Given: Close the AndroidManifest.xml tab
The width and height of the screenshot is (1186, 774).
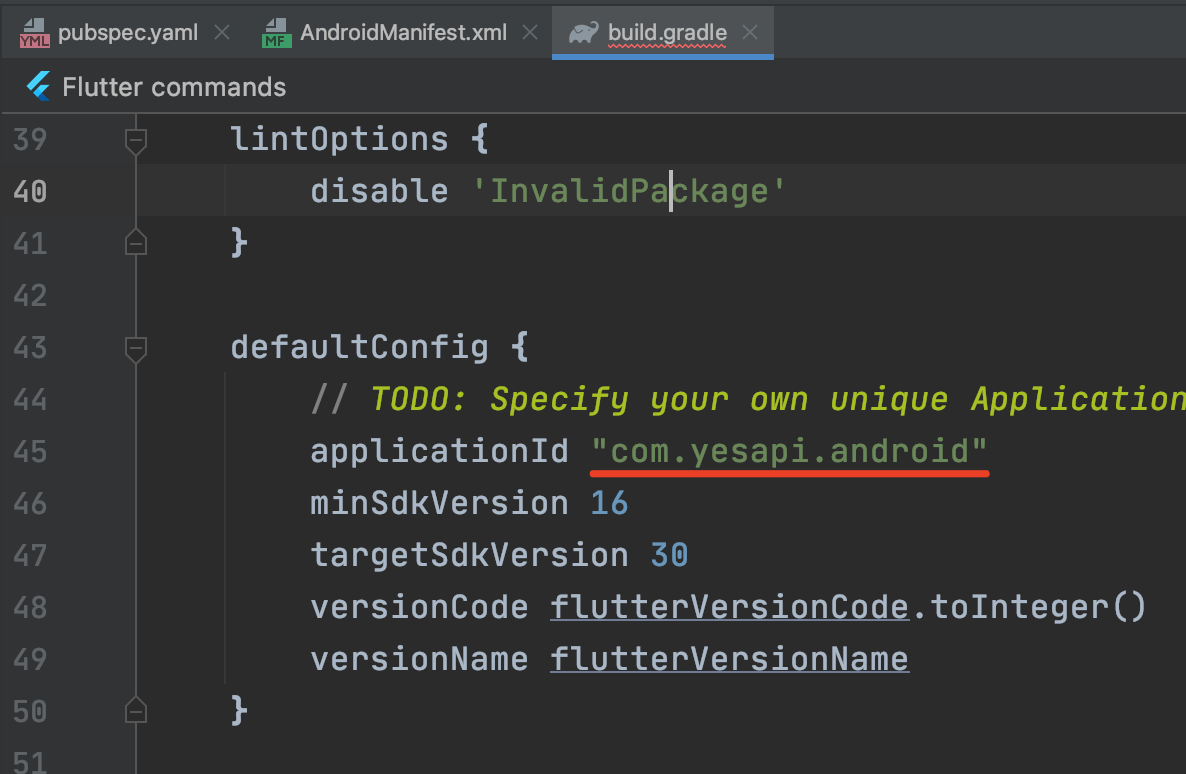Looking at the screenshot, I should coord(530,32).
